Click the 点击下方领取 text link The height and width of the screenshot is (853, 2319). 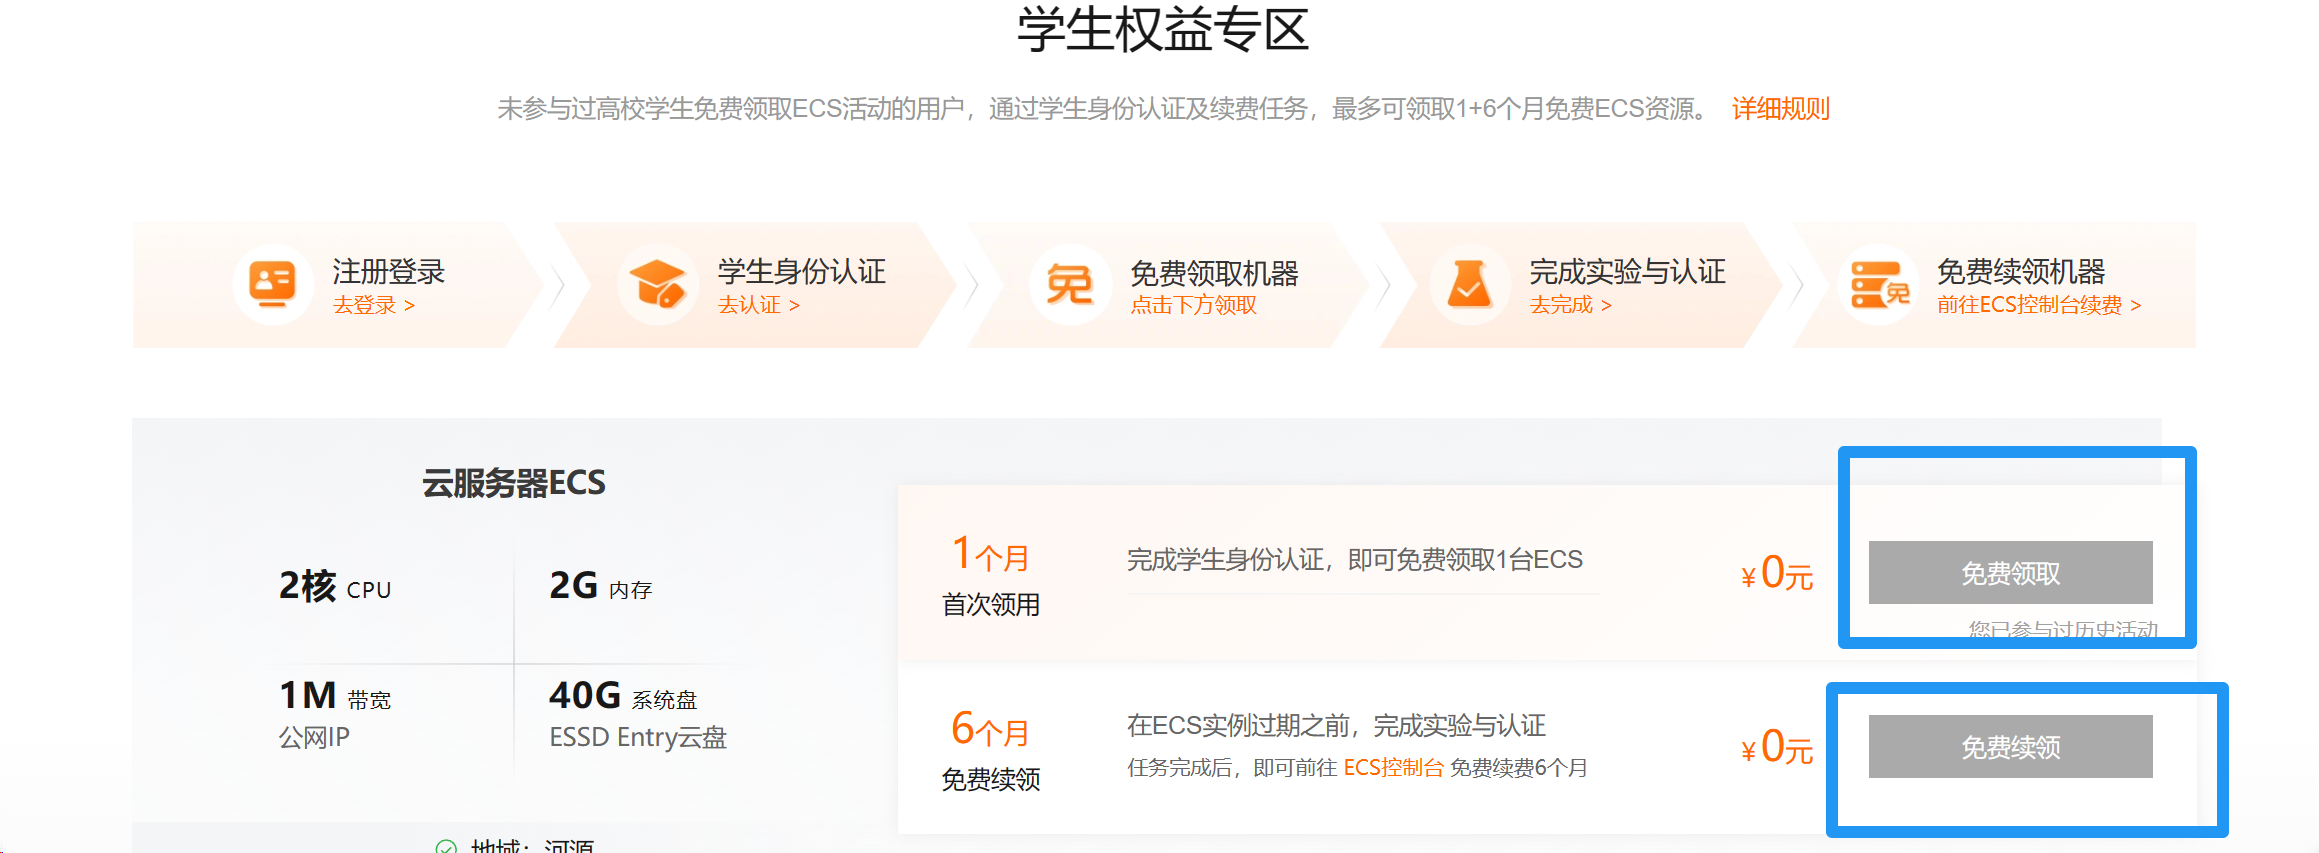pos(1193,305)
